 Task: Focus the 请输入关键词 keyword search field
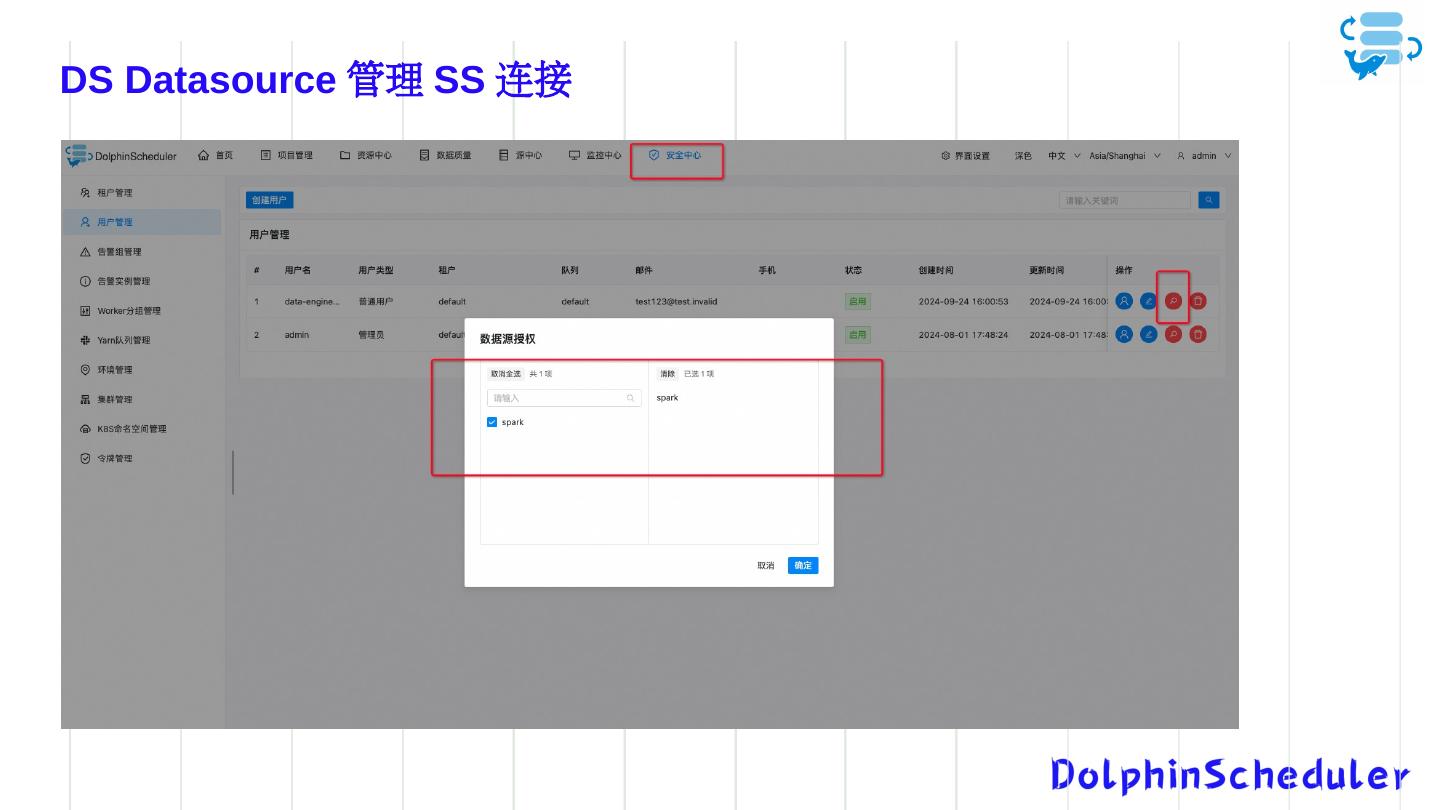(1125, 200)
